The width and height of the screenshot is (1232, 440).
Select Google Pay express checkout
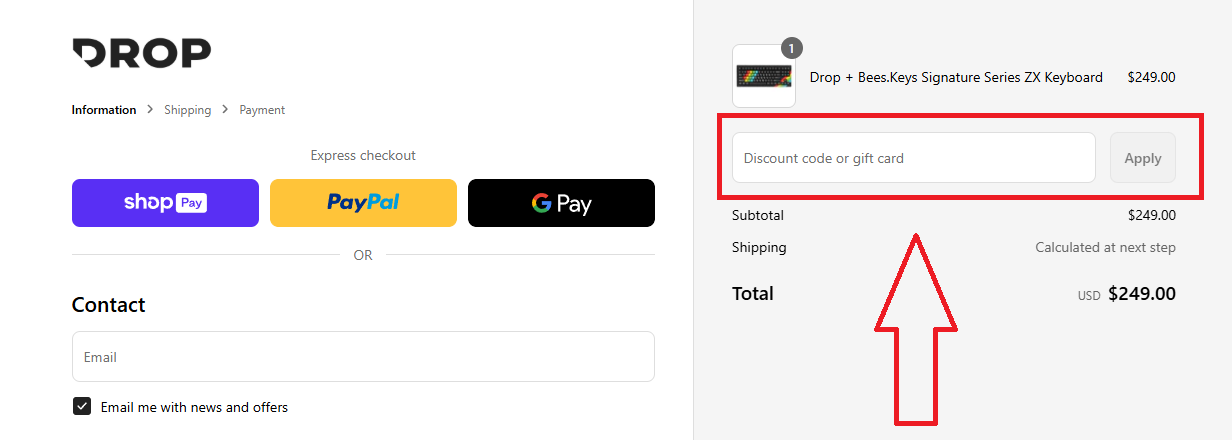click(561, 203)
